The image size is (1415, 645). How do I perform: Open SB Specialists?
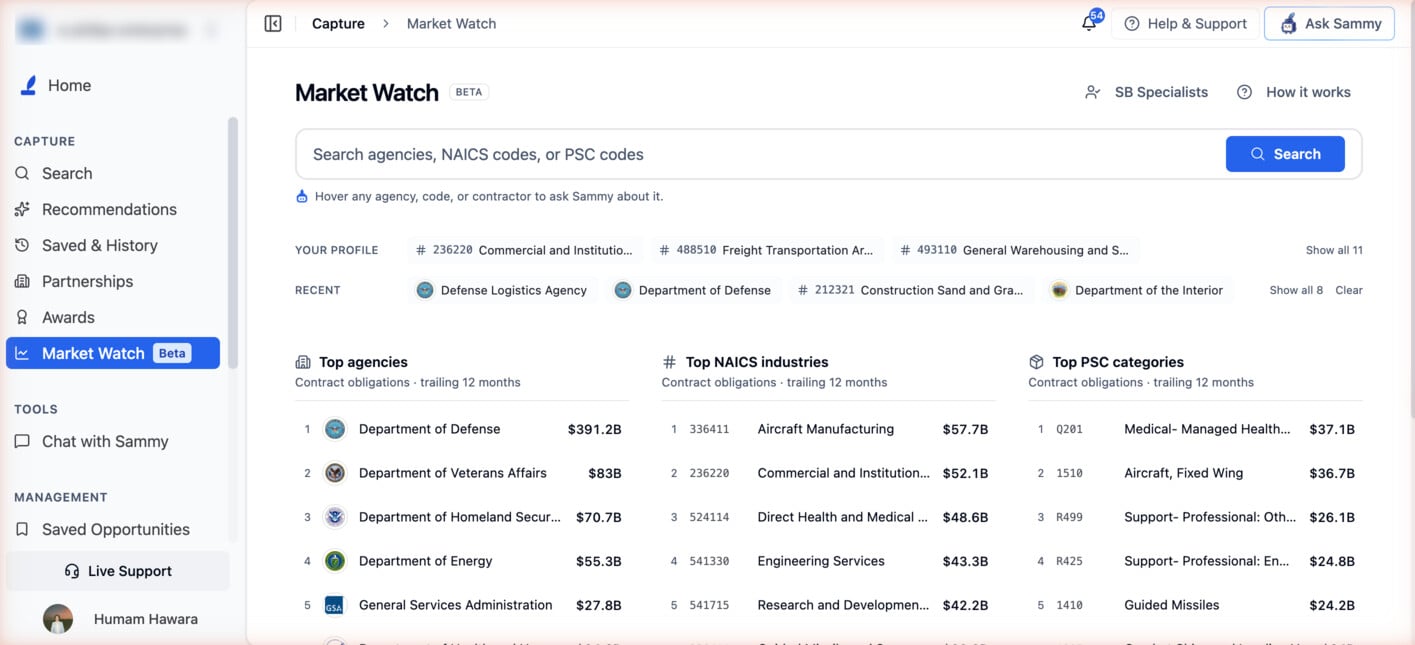1147,92
